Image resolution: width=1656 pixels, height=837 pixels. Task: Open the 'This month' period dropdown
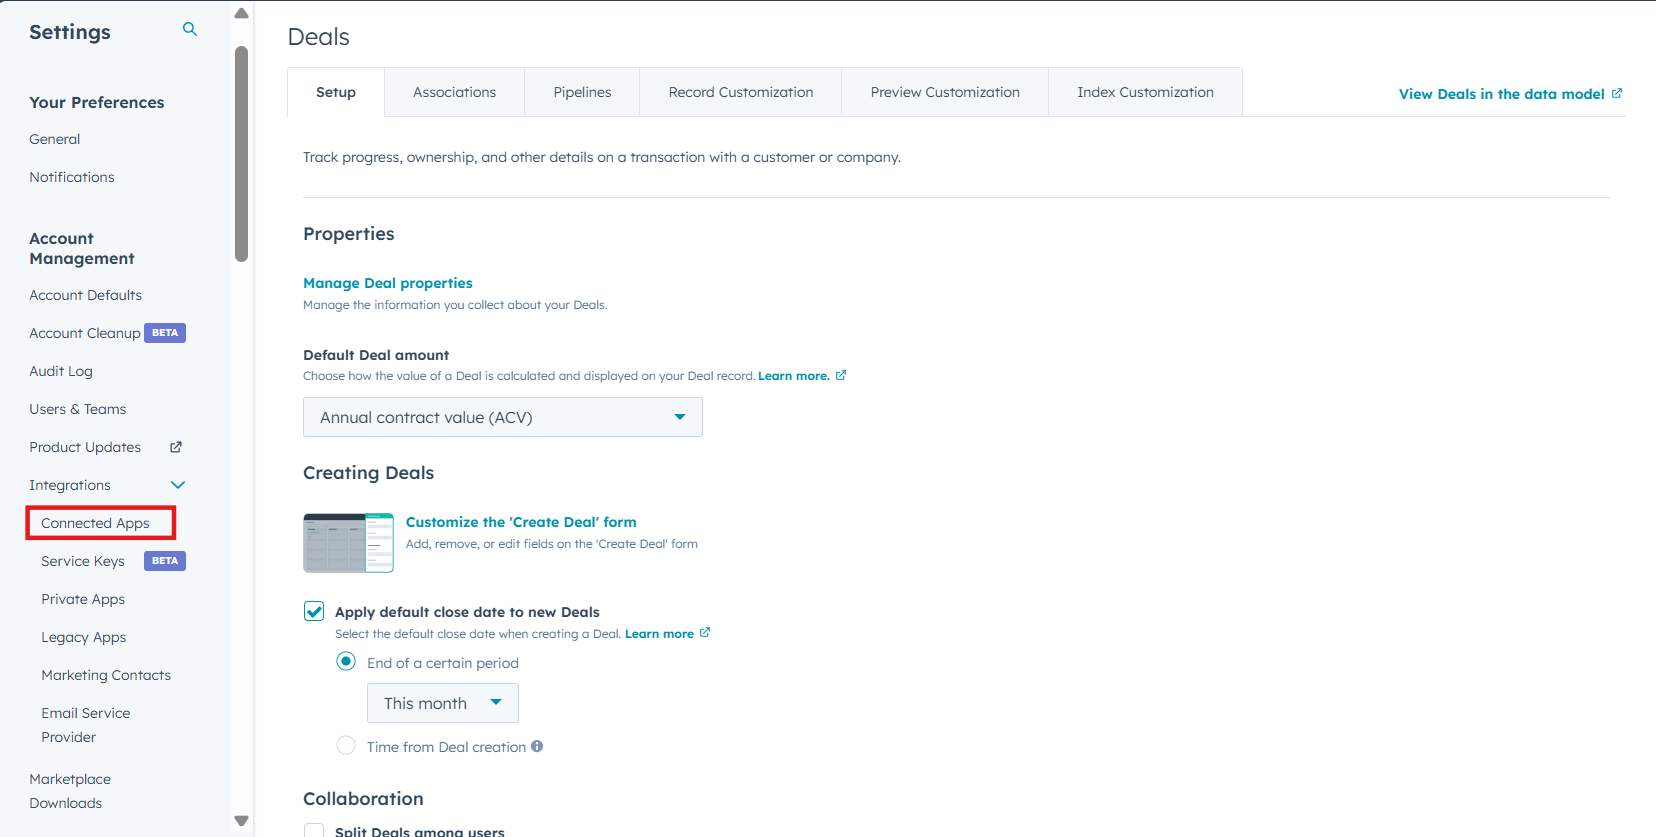click(x=443, y=703)
